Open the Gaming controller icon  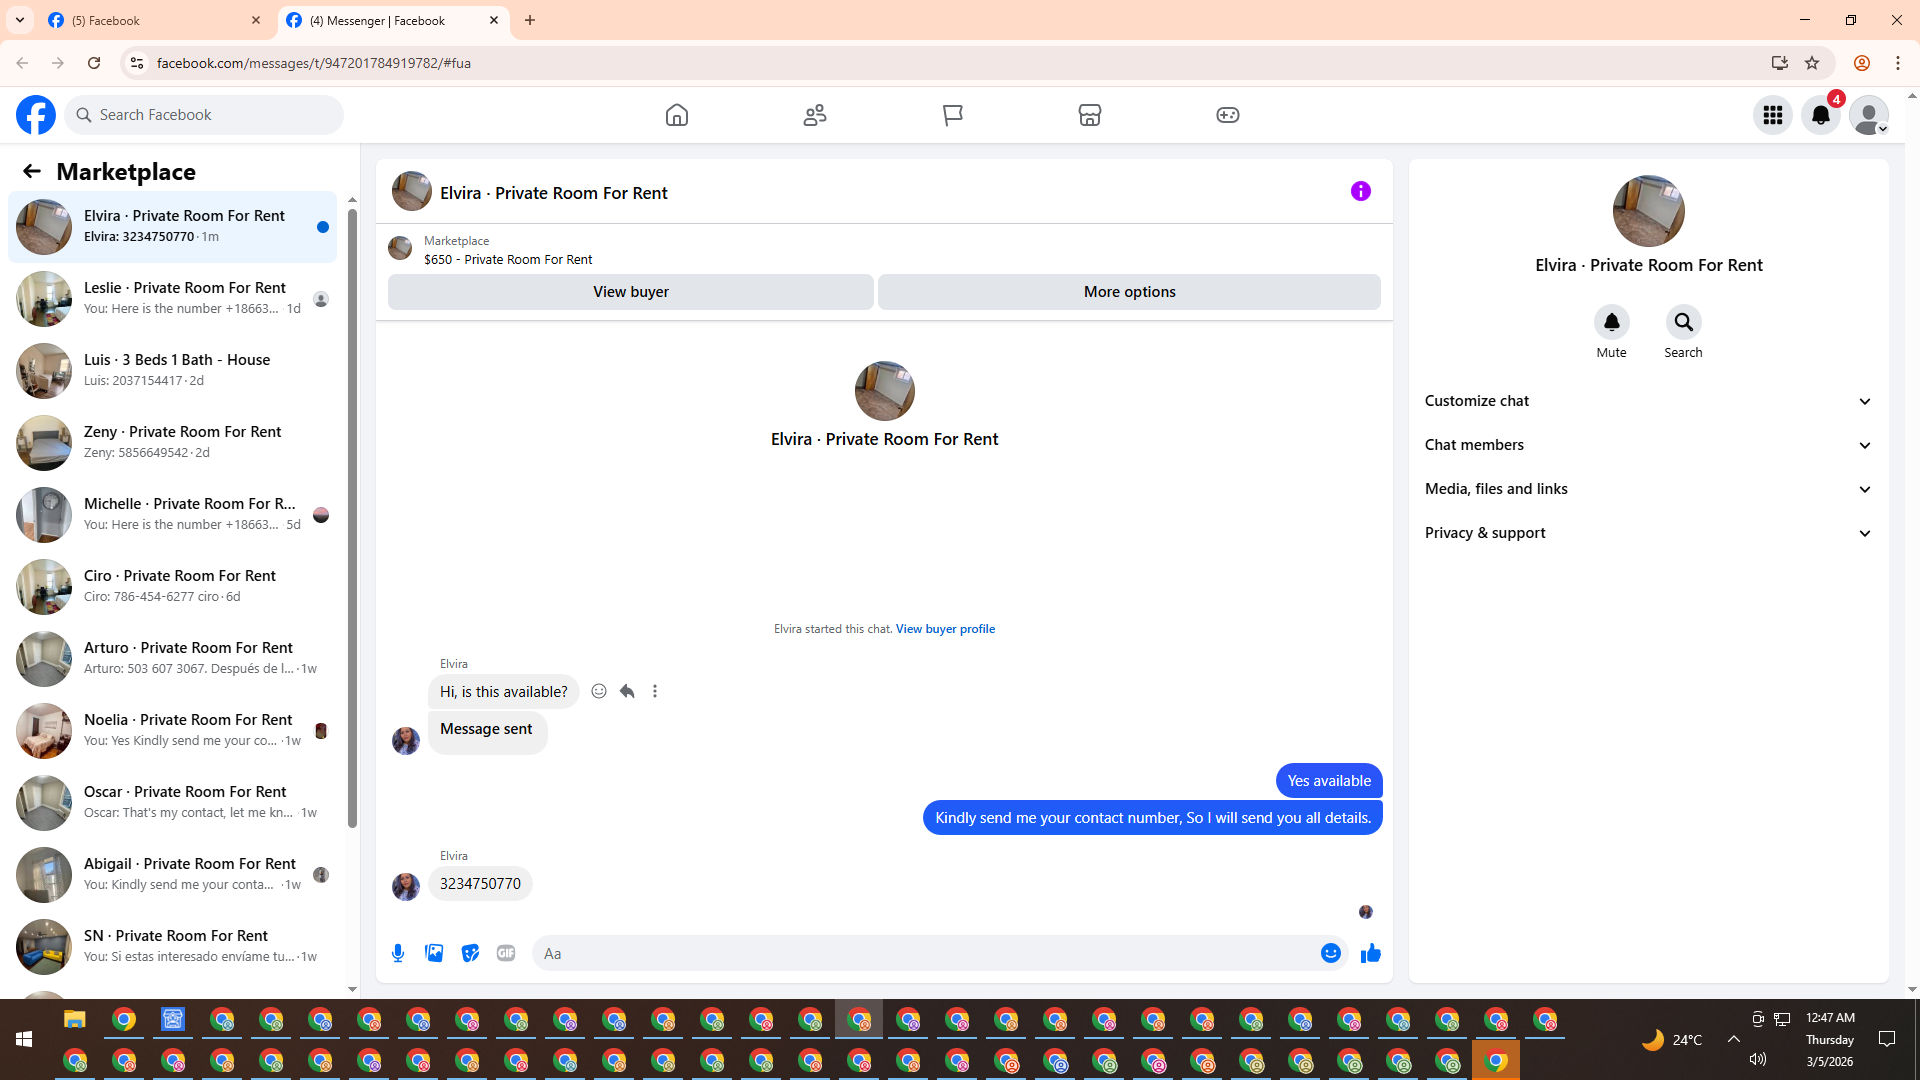(1228, 115)
